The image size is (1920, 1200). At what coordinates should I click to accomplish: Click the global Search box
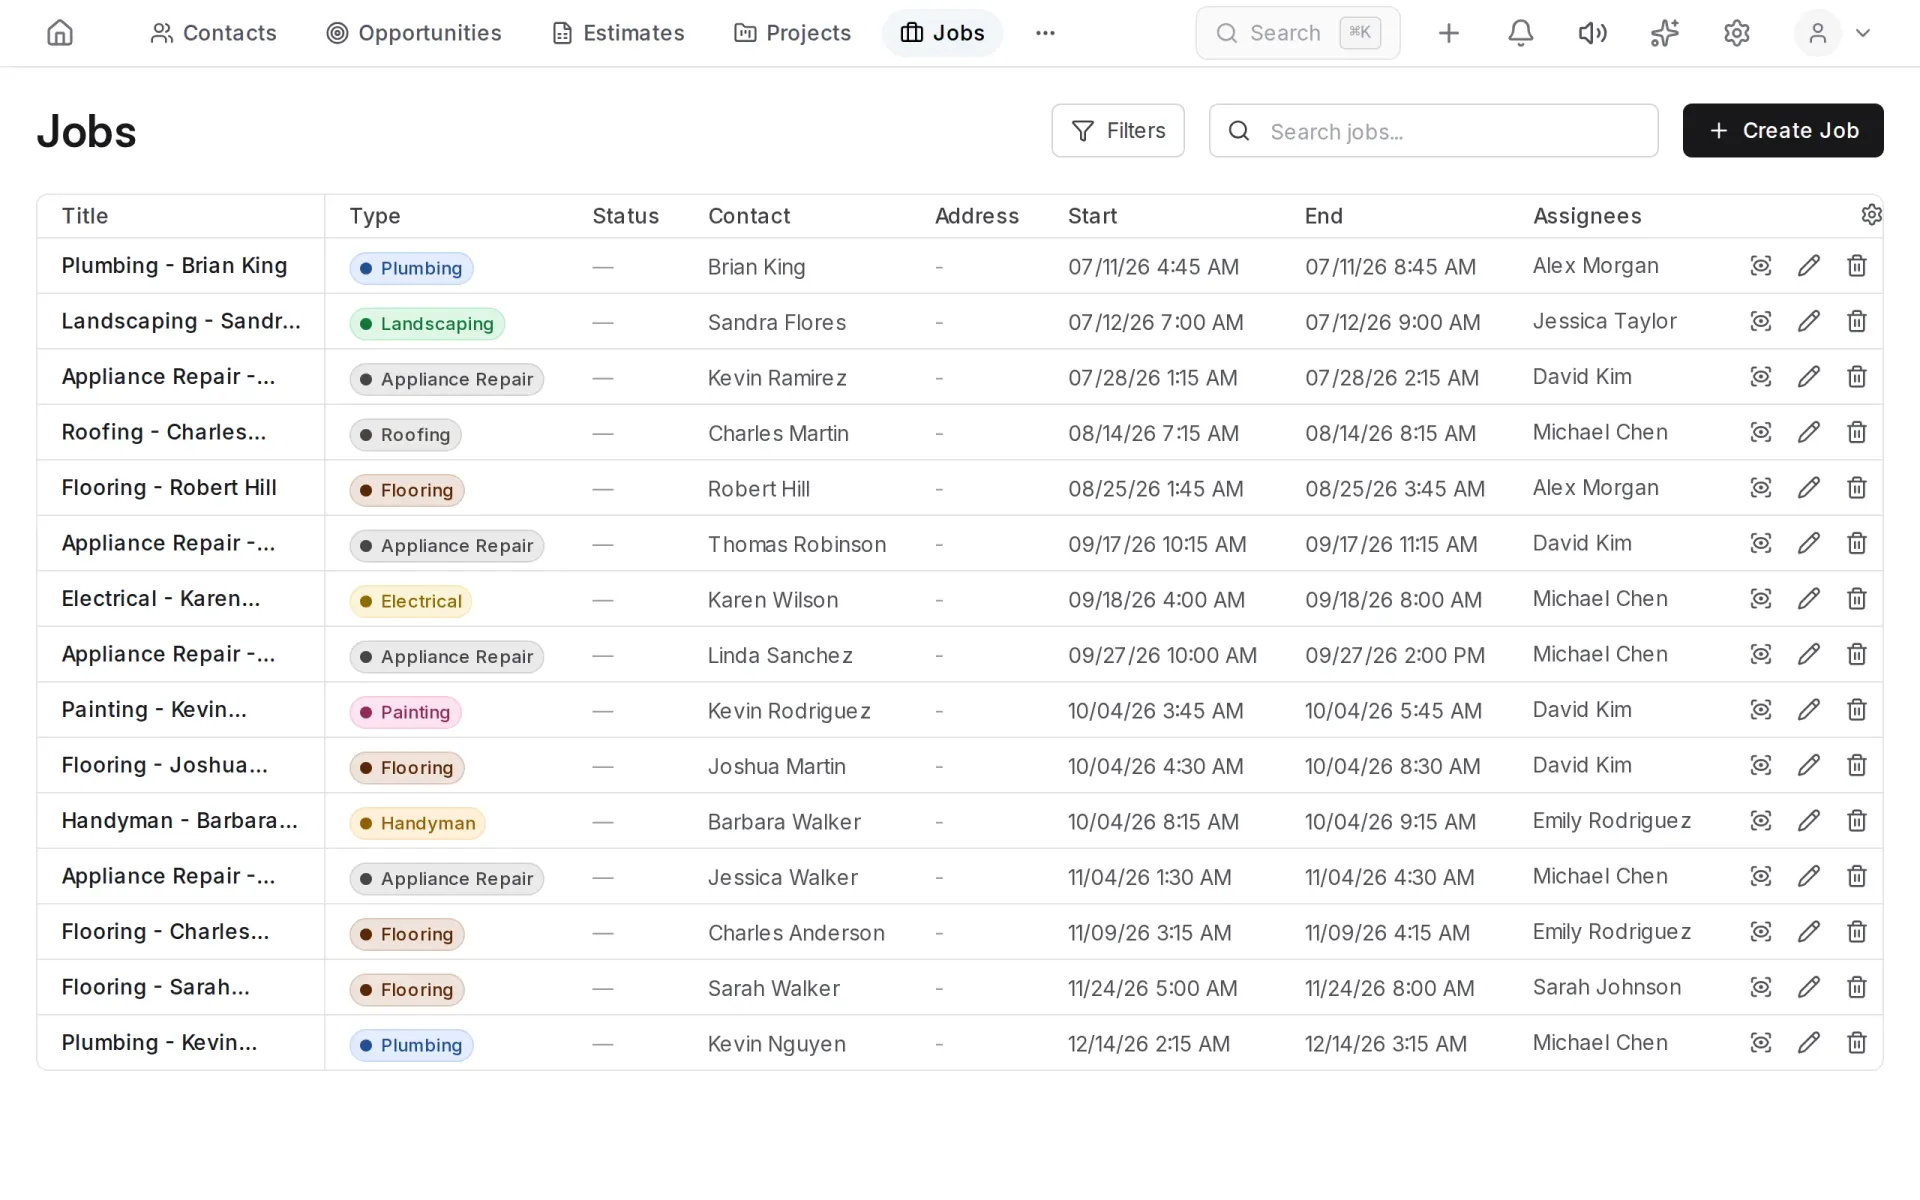point(1298,33)
